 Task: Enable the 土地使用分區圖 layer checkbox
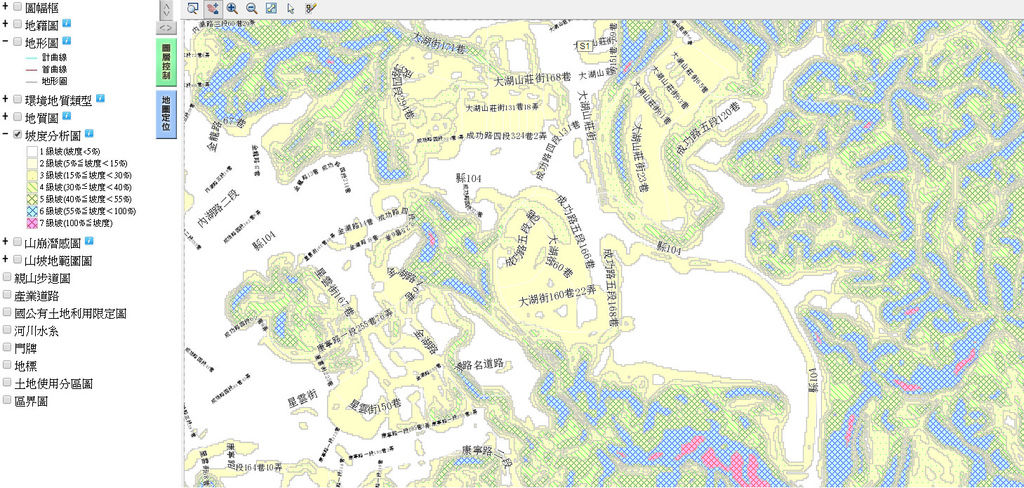pyautogui.click(x=7, y=383)
